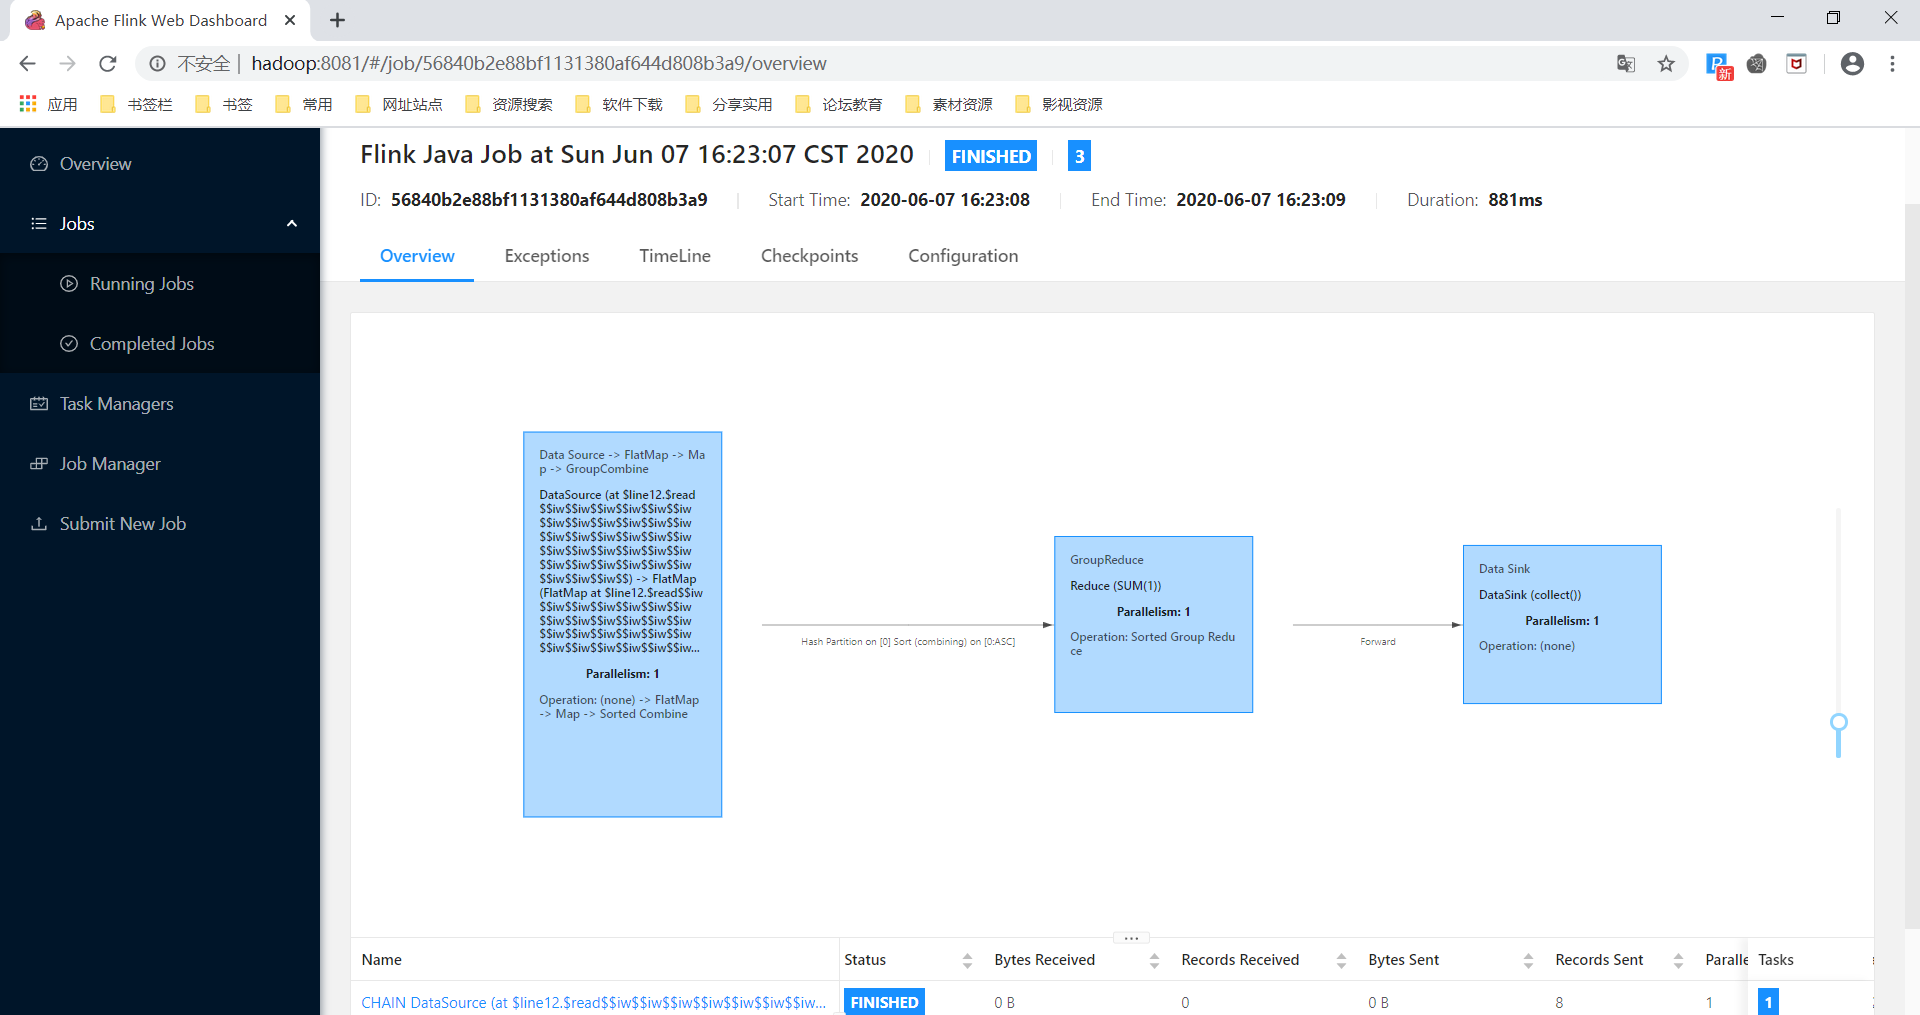Open the 资源搜索 bookmark folder
The width and height of the screenshot is (1920, 1015).
508,104
